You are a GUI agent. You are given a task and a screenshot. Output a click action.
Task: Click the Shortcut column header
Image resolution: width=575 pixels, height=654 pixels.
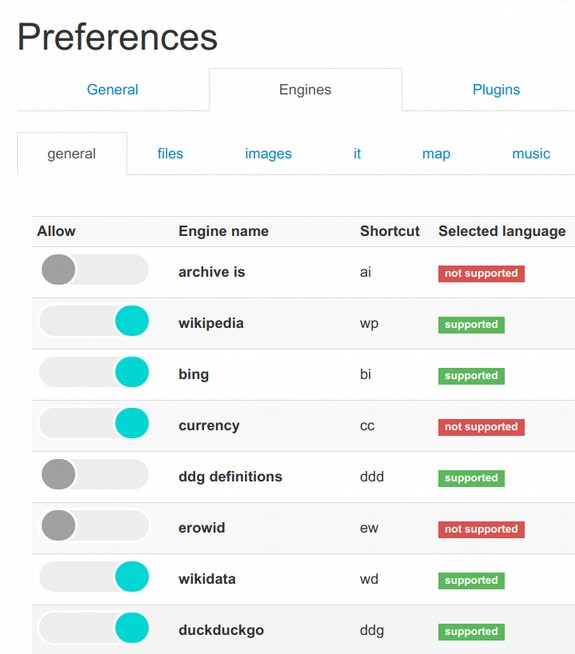[x=390, y=231]
